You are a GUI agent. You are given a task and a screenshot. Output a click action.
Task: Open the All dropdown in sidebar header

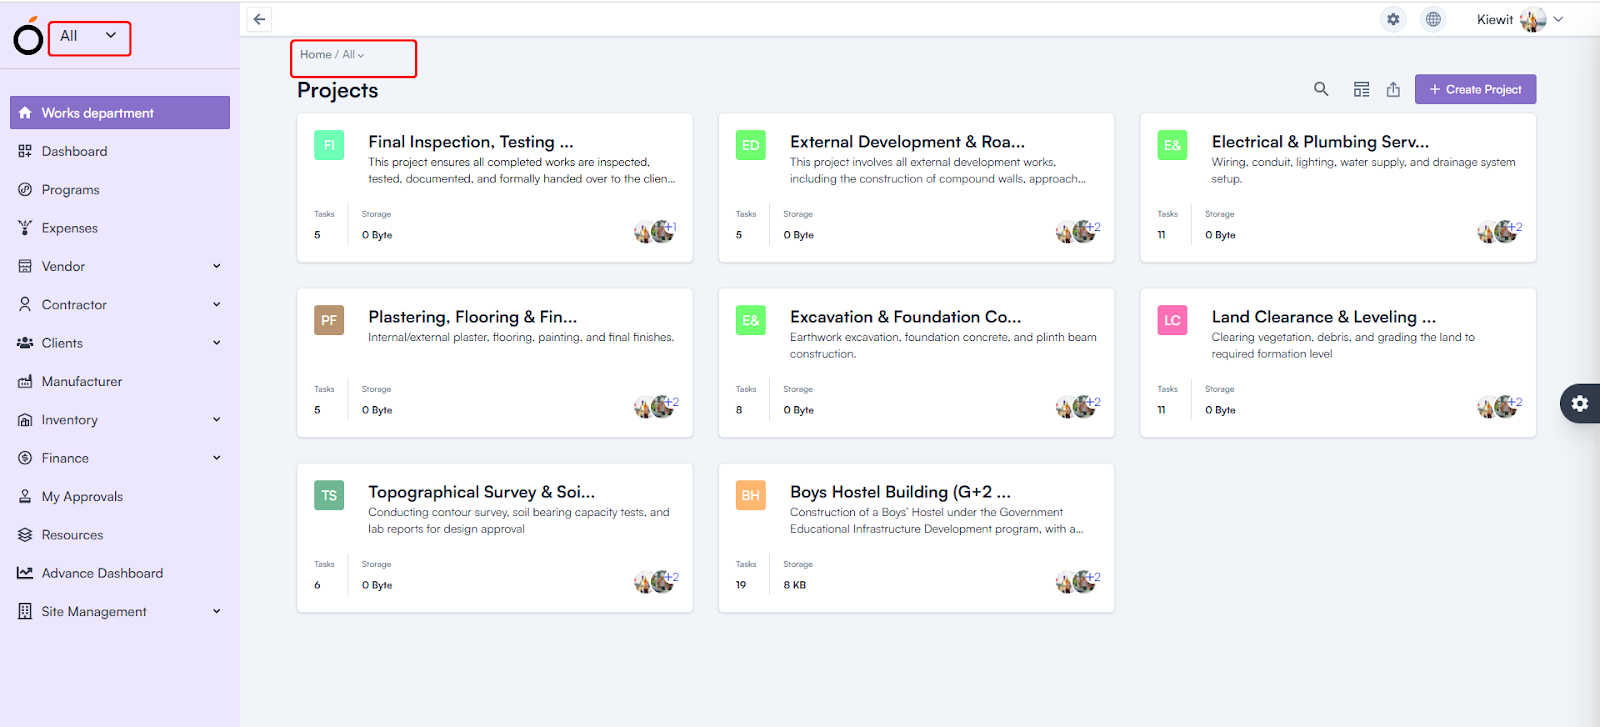[89, 37]
